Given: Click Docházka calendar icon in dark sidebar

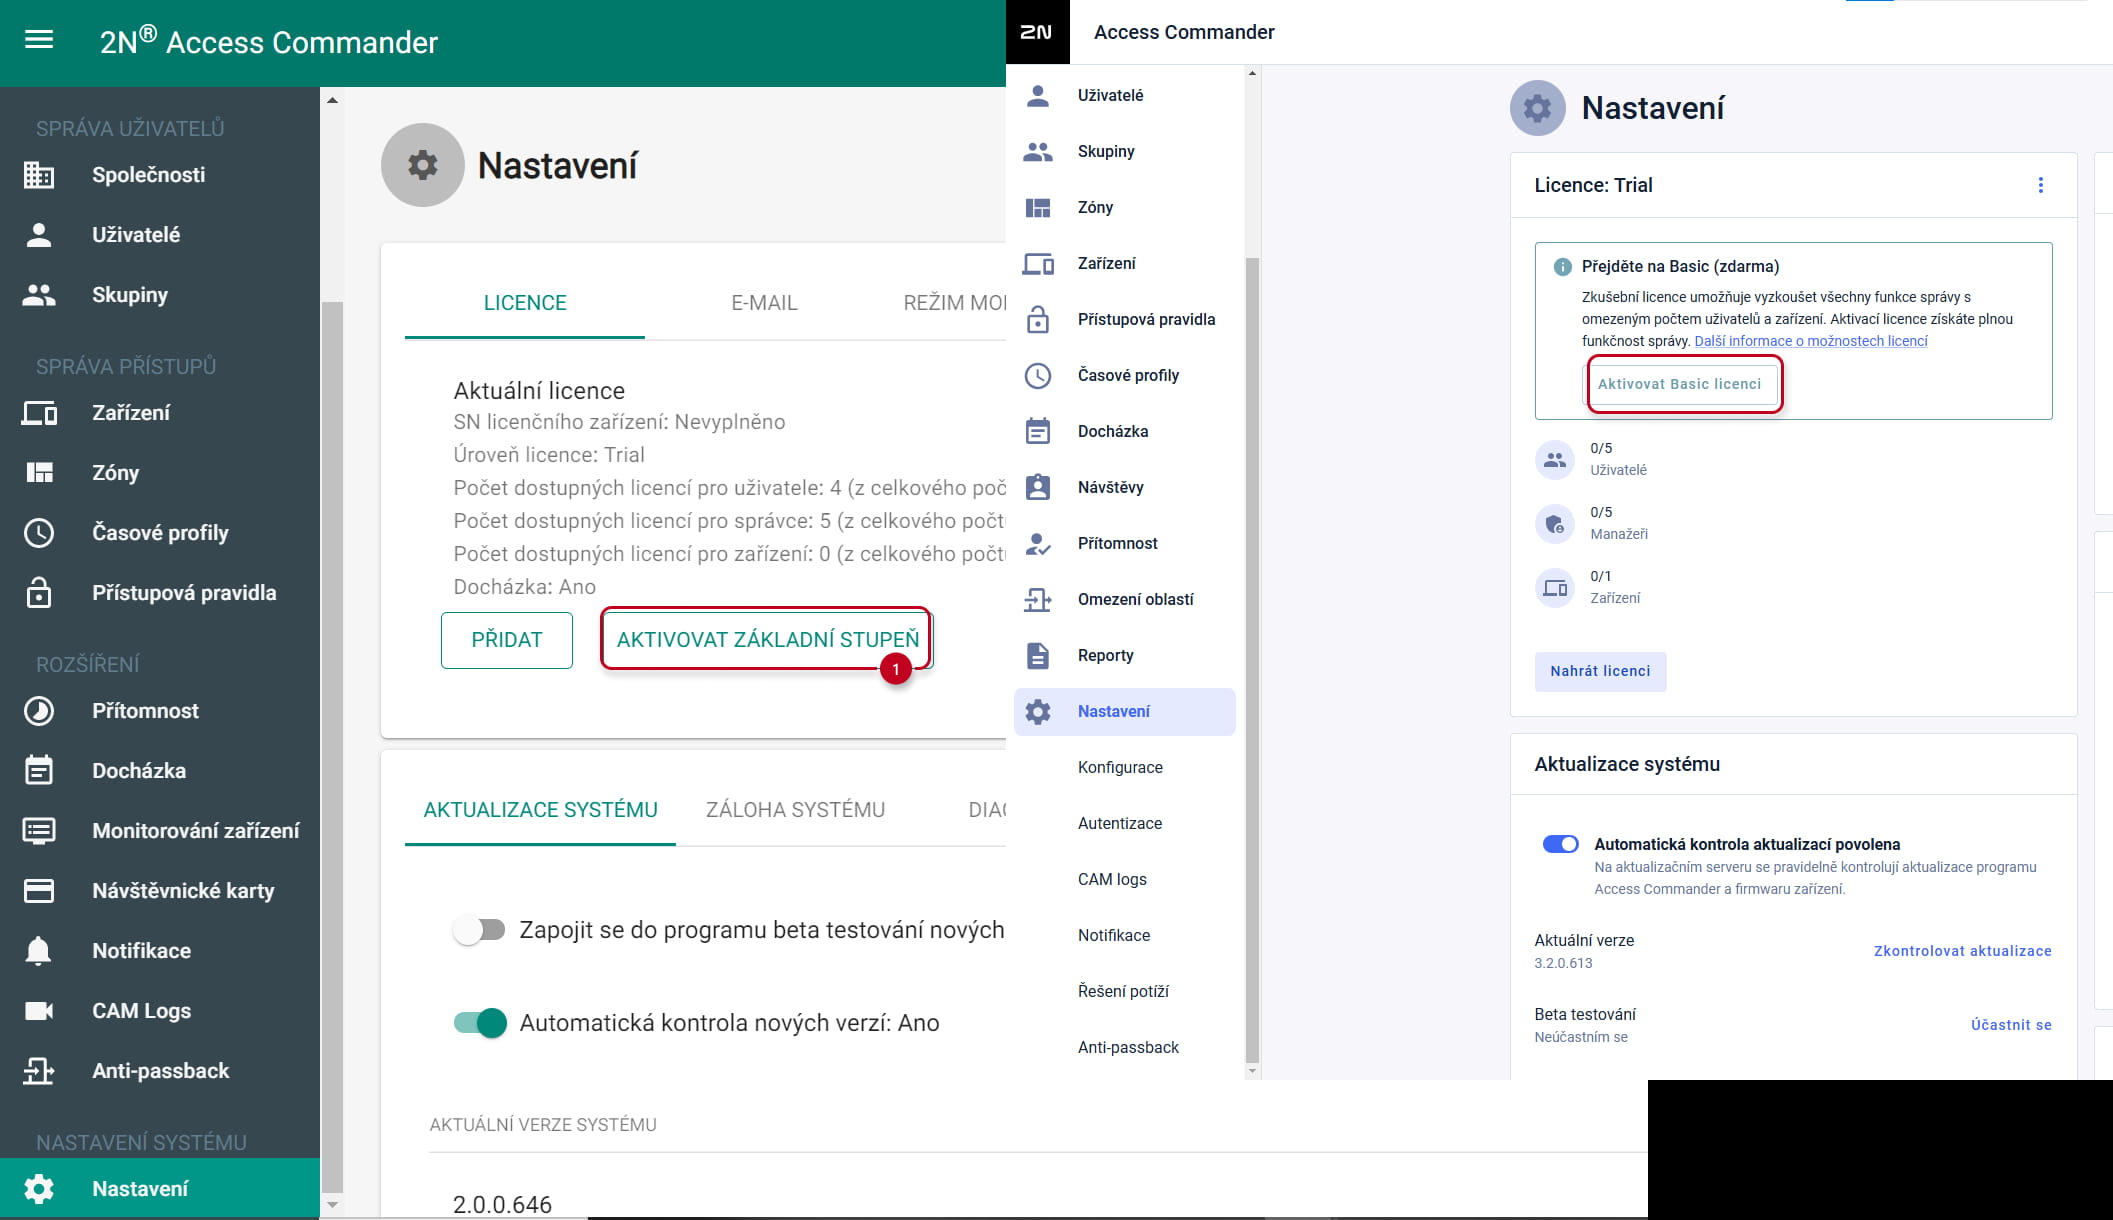Looking at the screenshot, I should pos(39,770).
